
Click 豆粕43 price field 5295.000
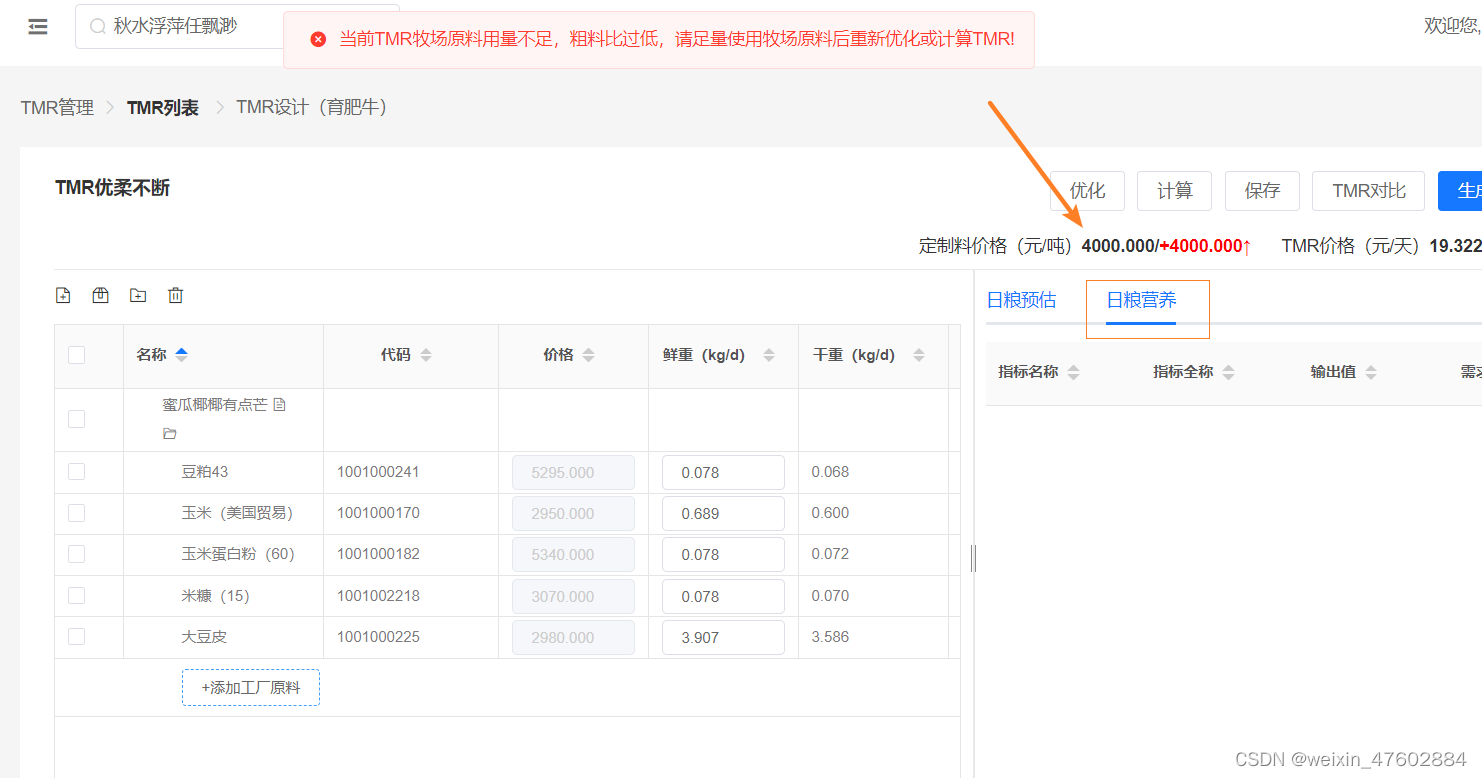click(x=573, y=472)
